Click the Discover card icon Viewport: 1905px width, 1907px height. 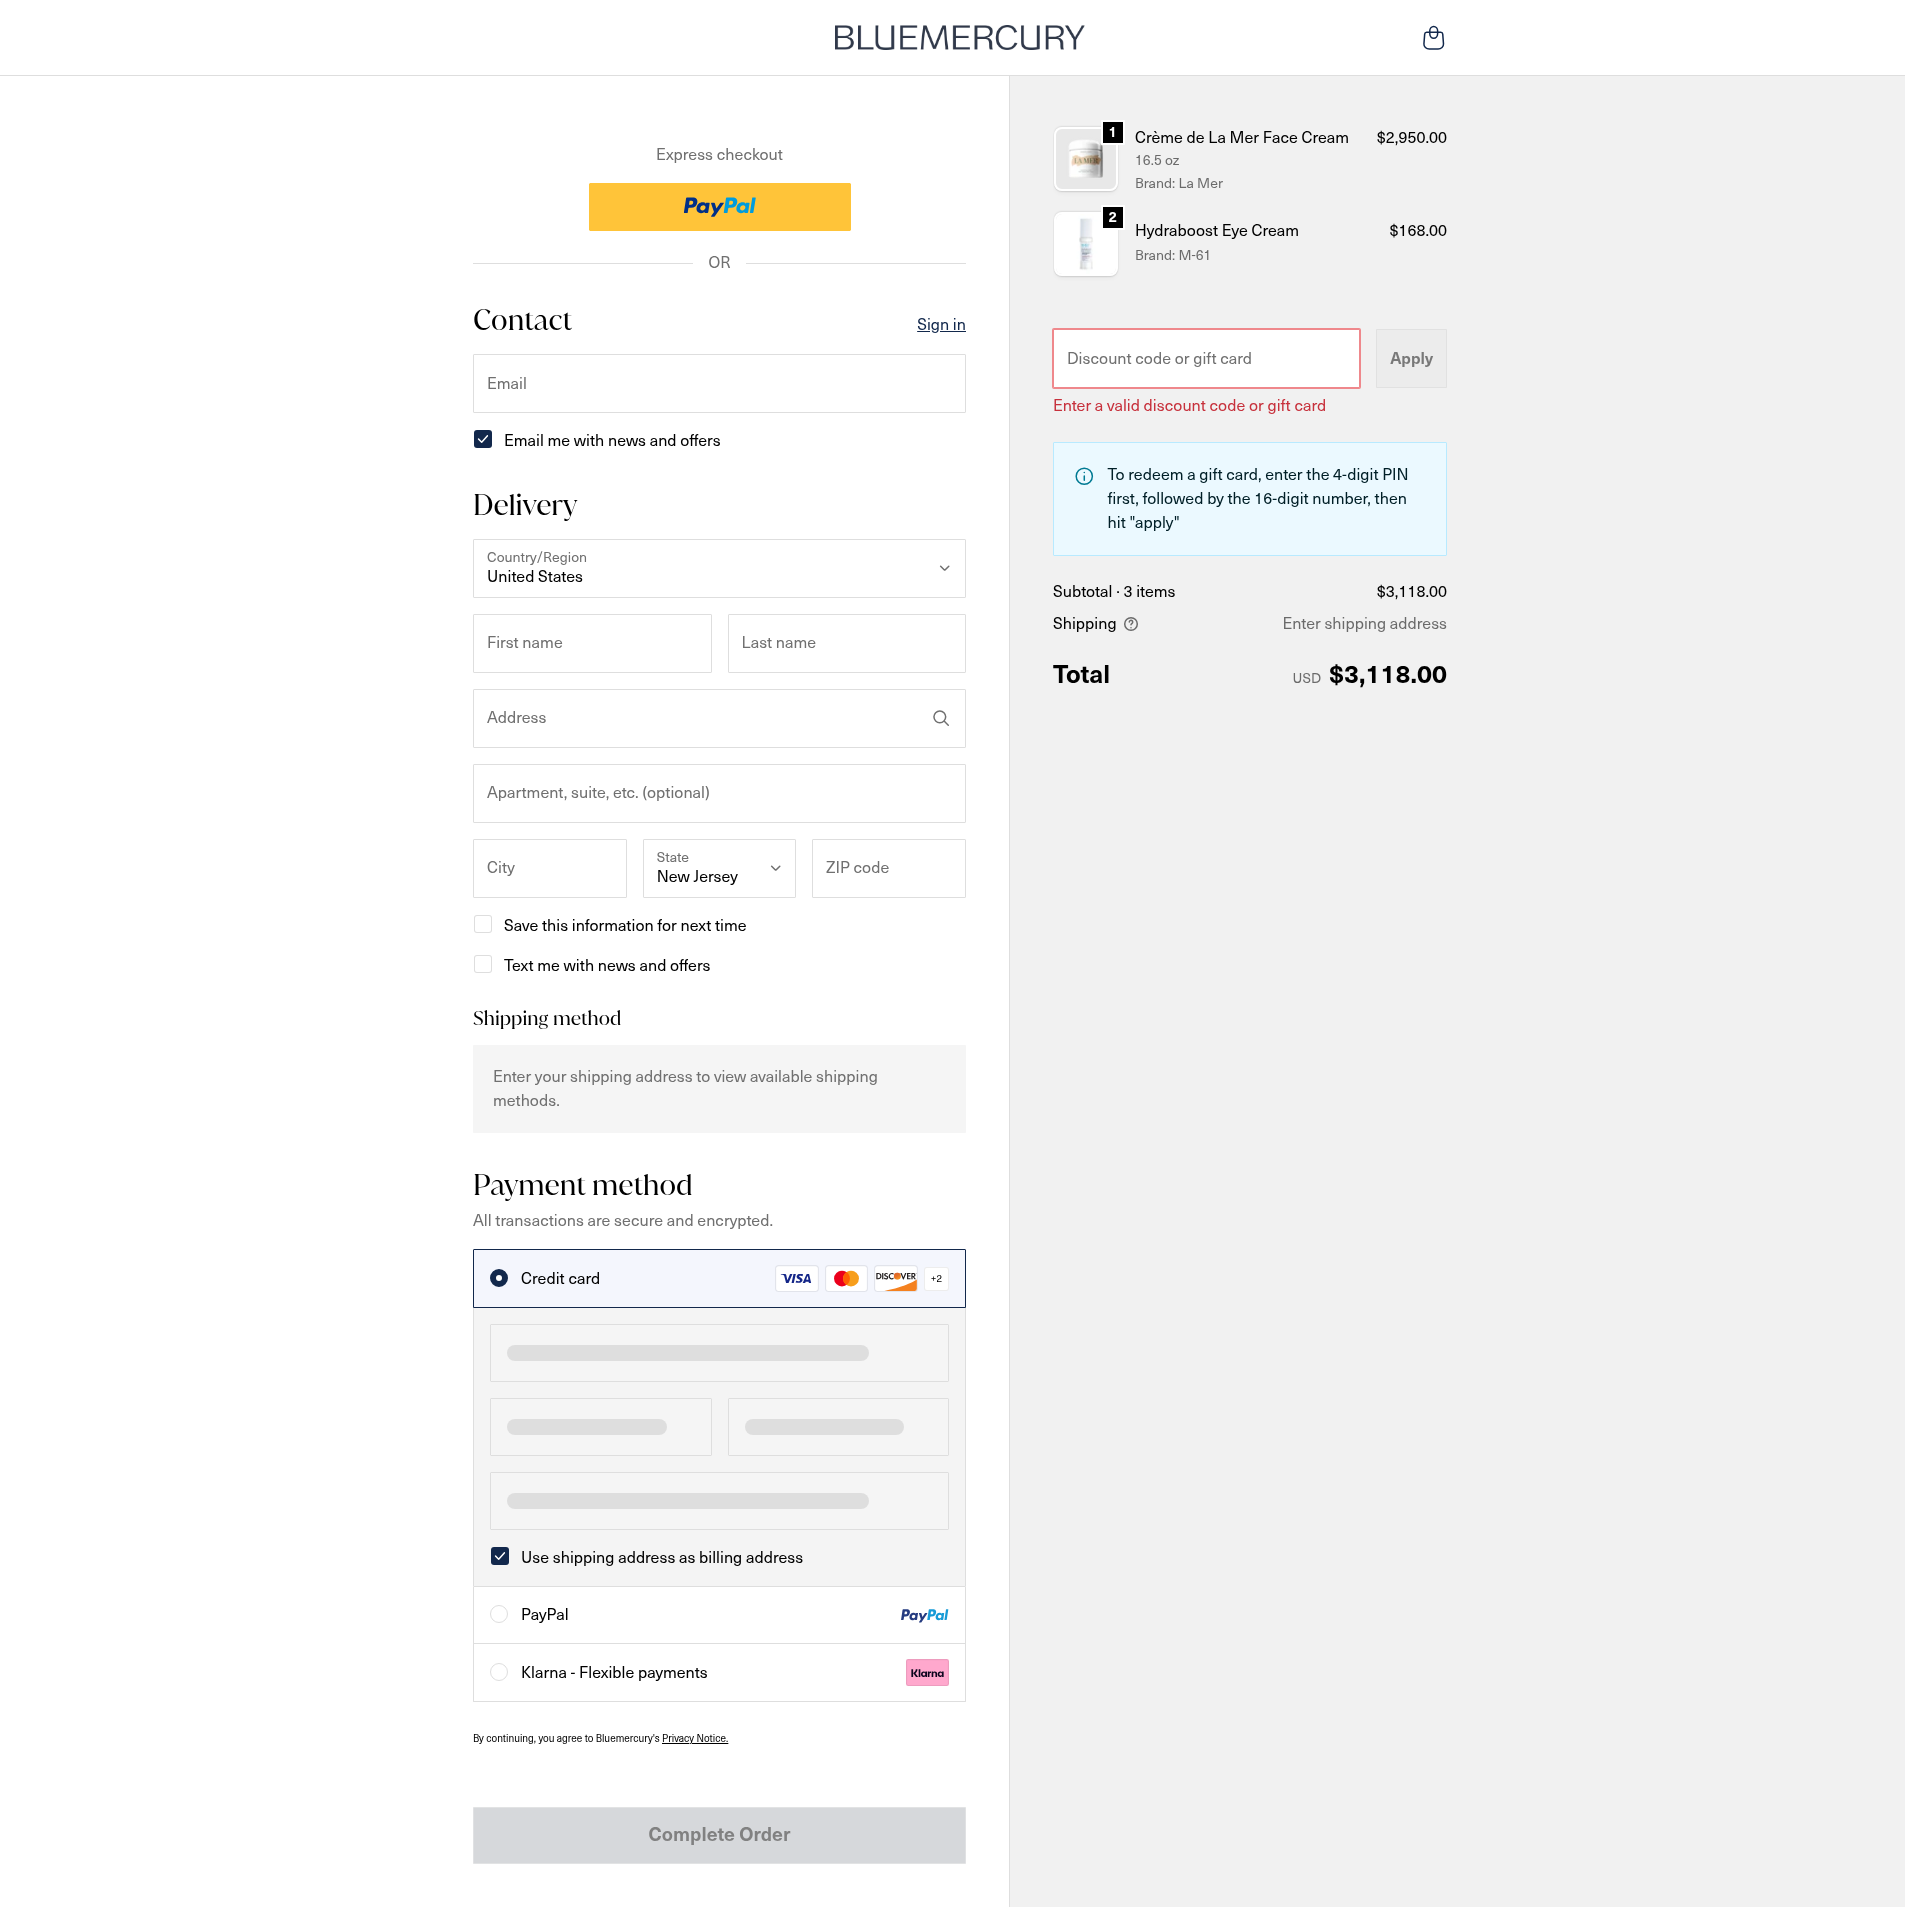[x=895, y=1278]
